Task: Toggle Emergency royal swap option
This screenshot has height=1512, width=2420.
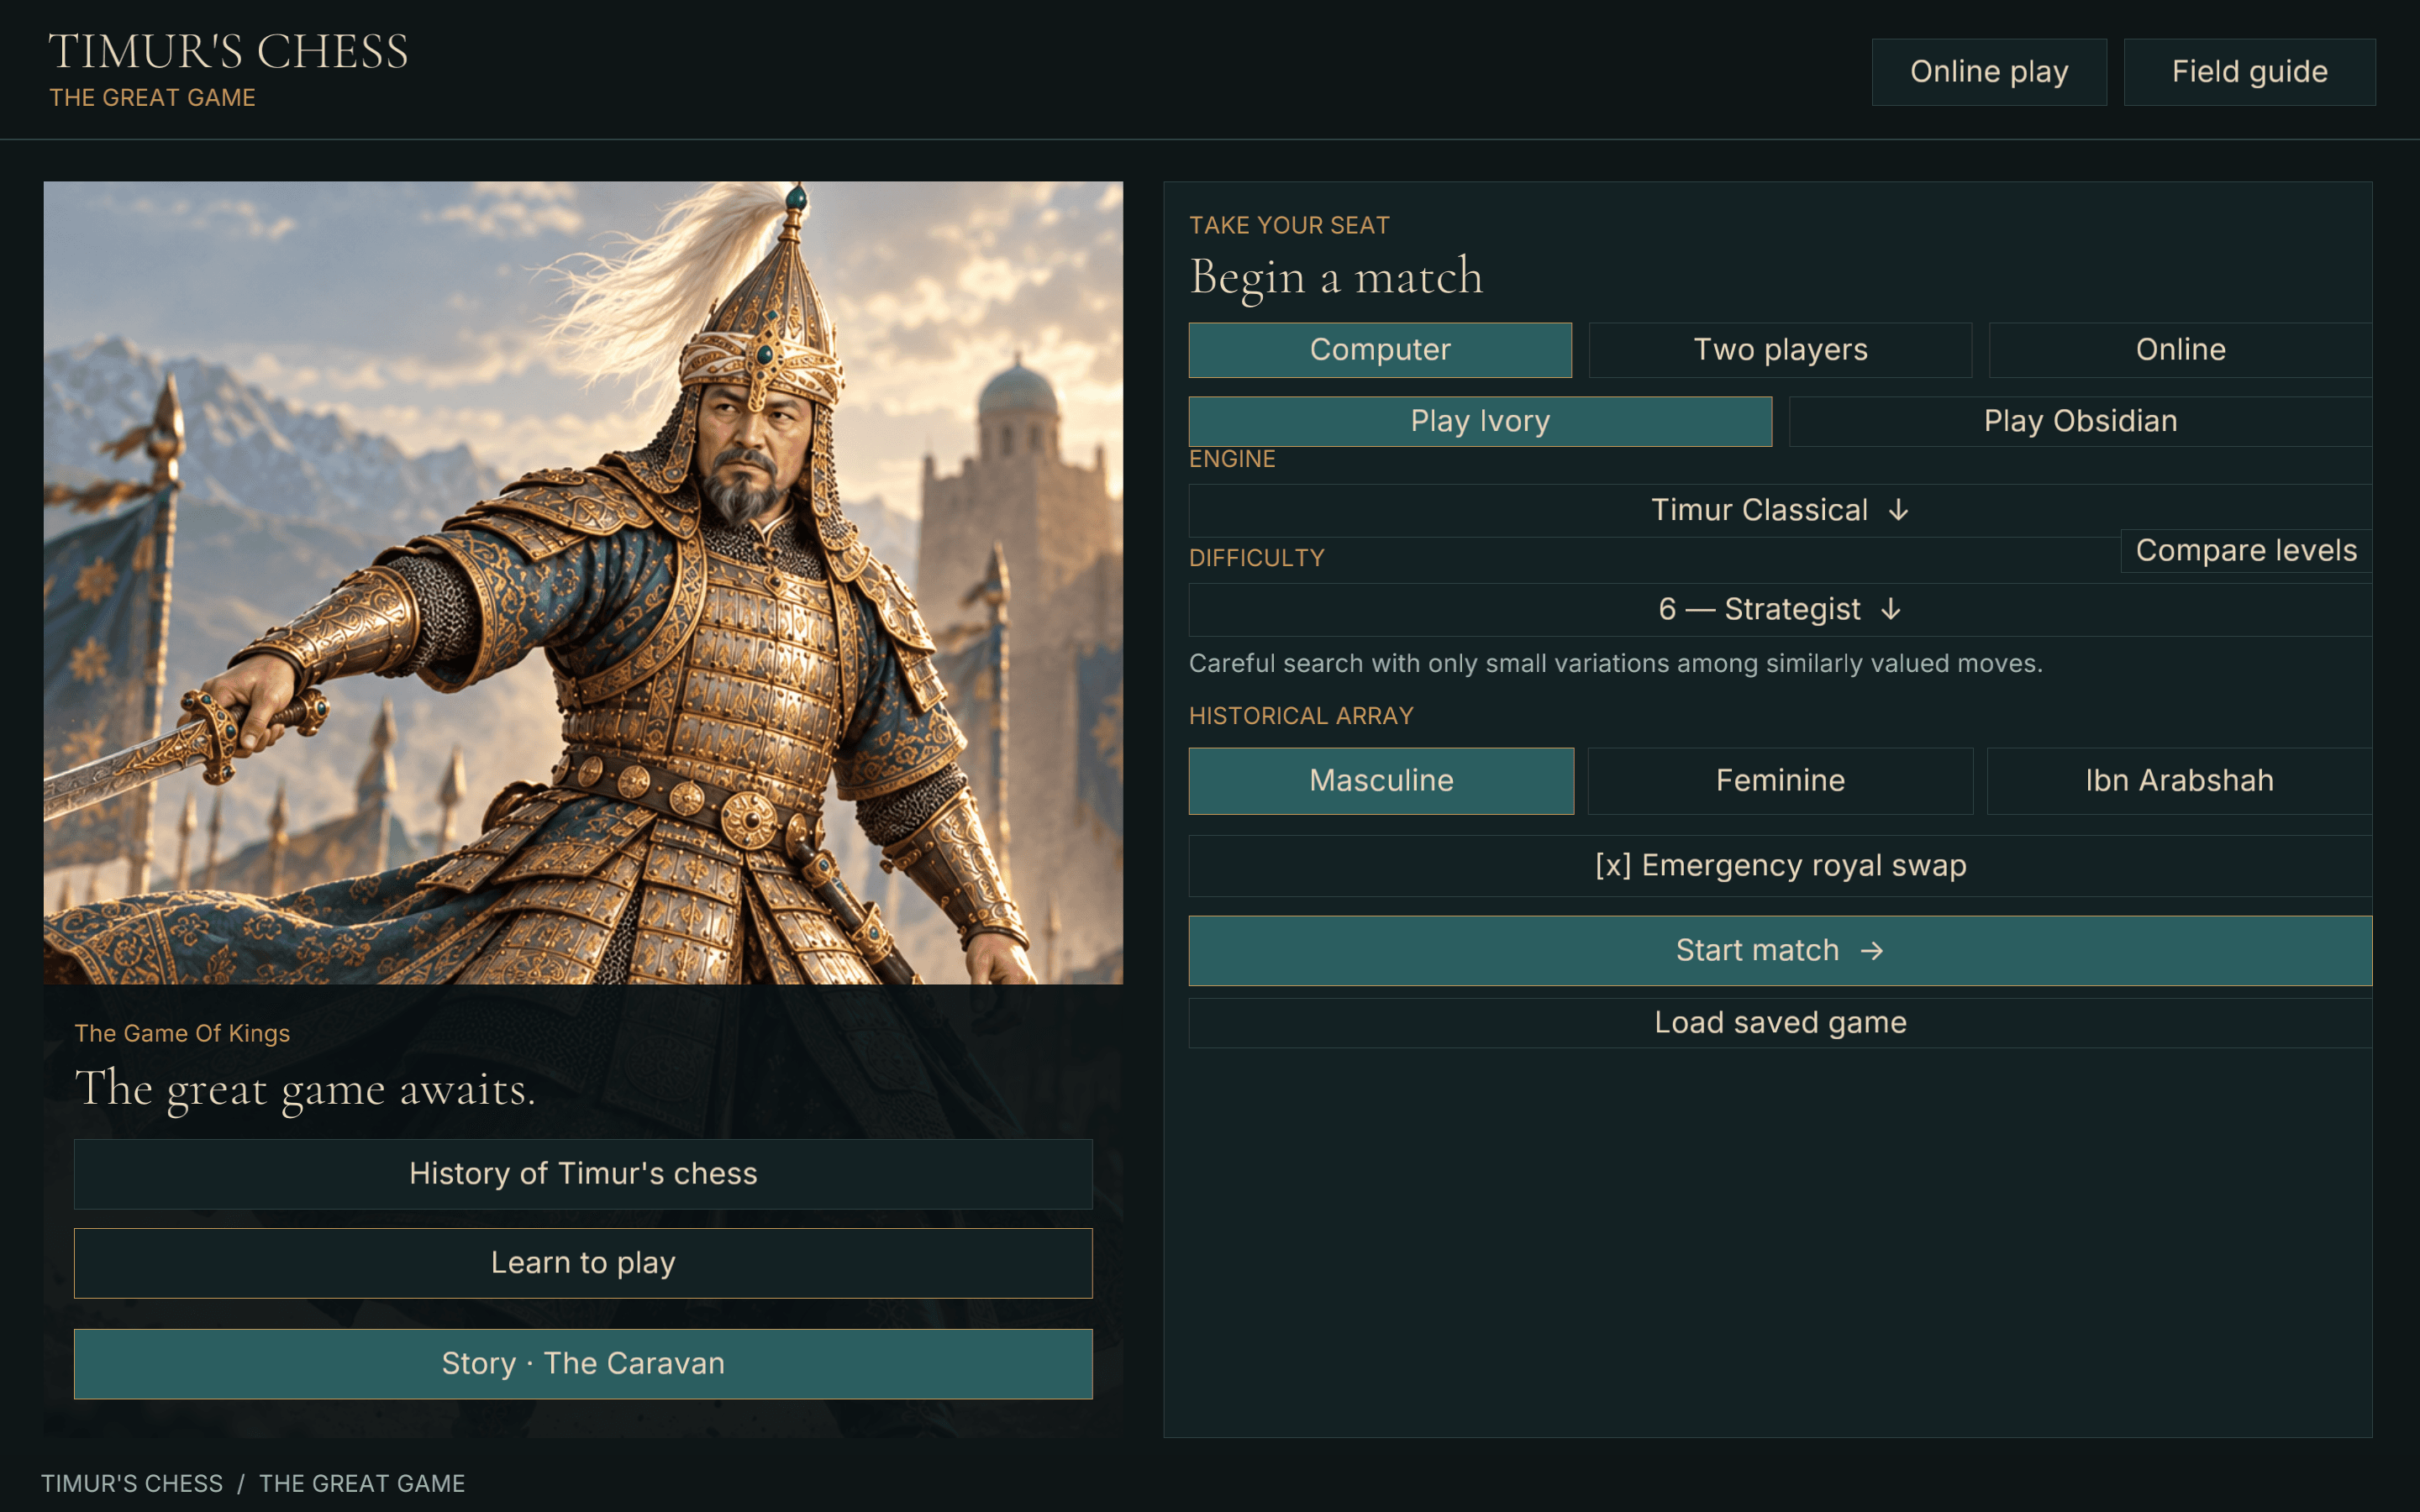Action: (x=1780, y=866)
